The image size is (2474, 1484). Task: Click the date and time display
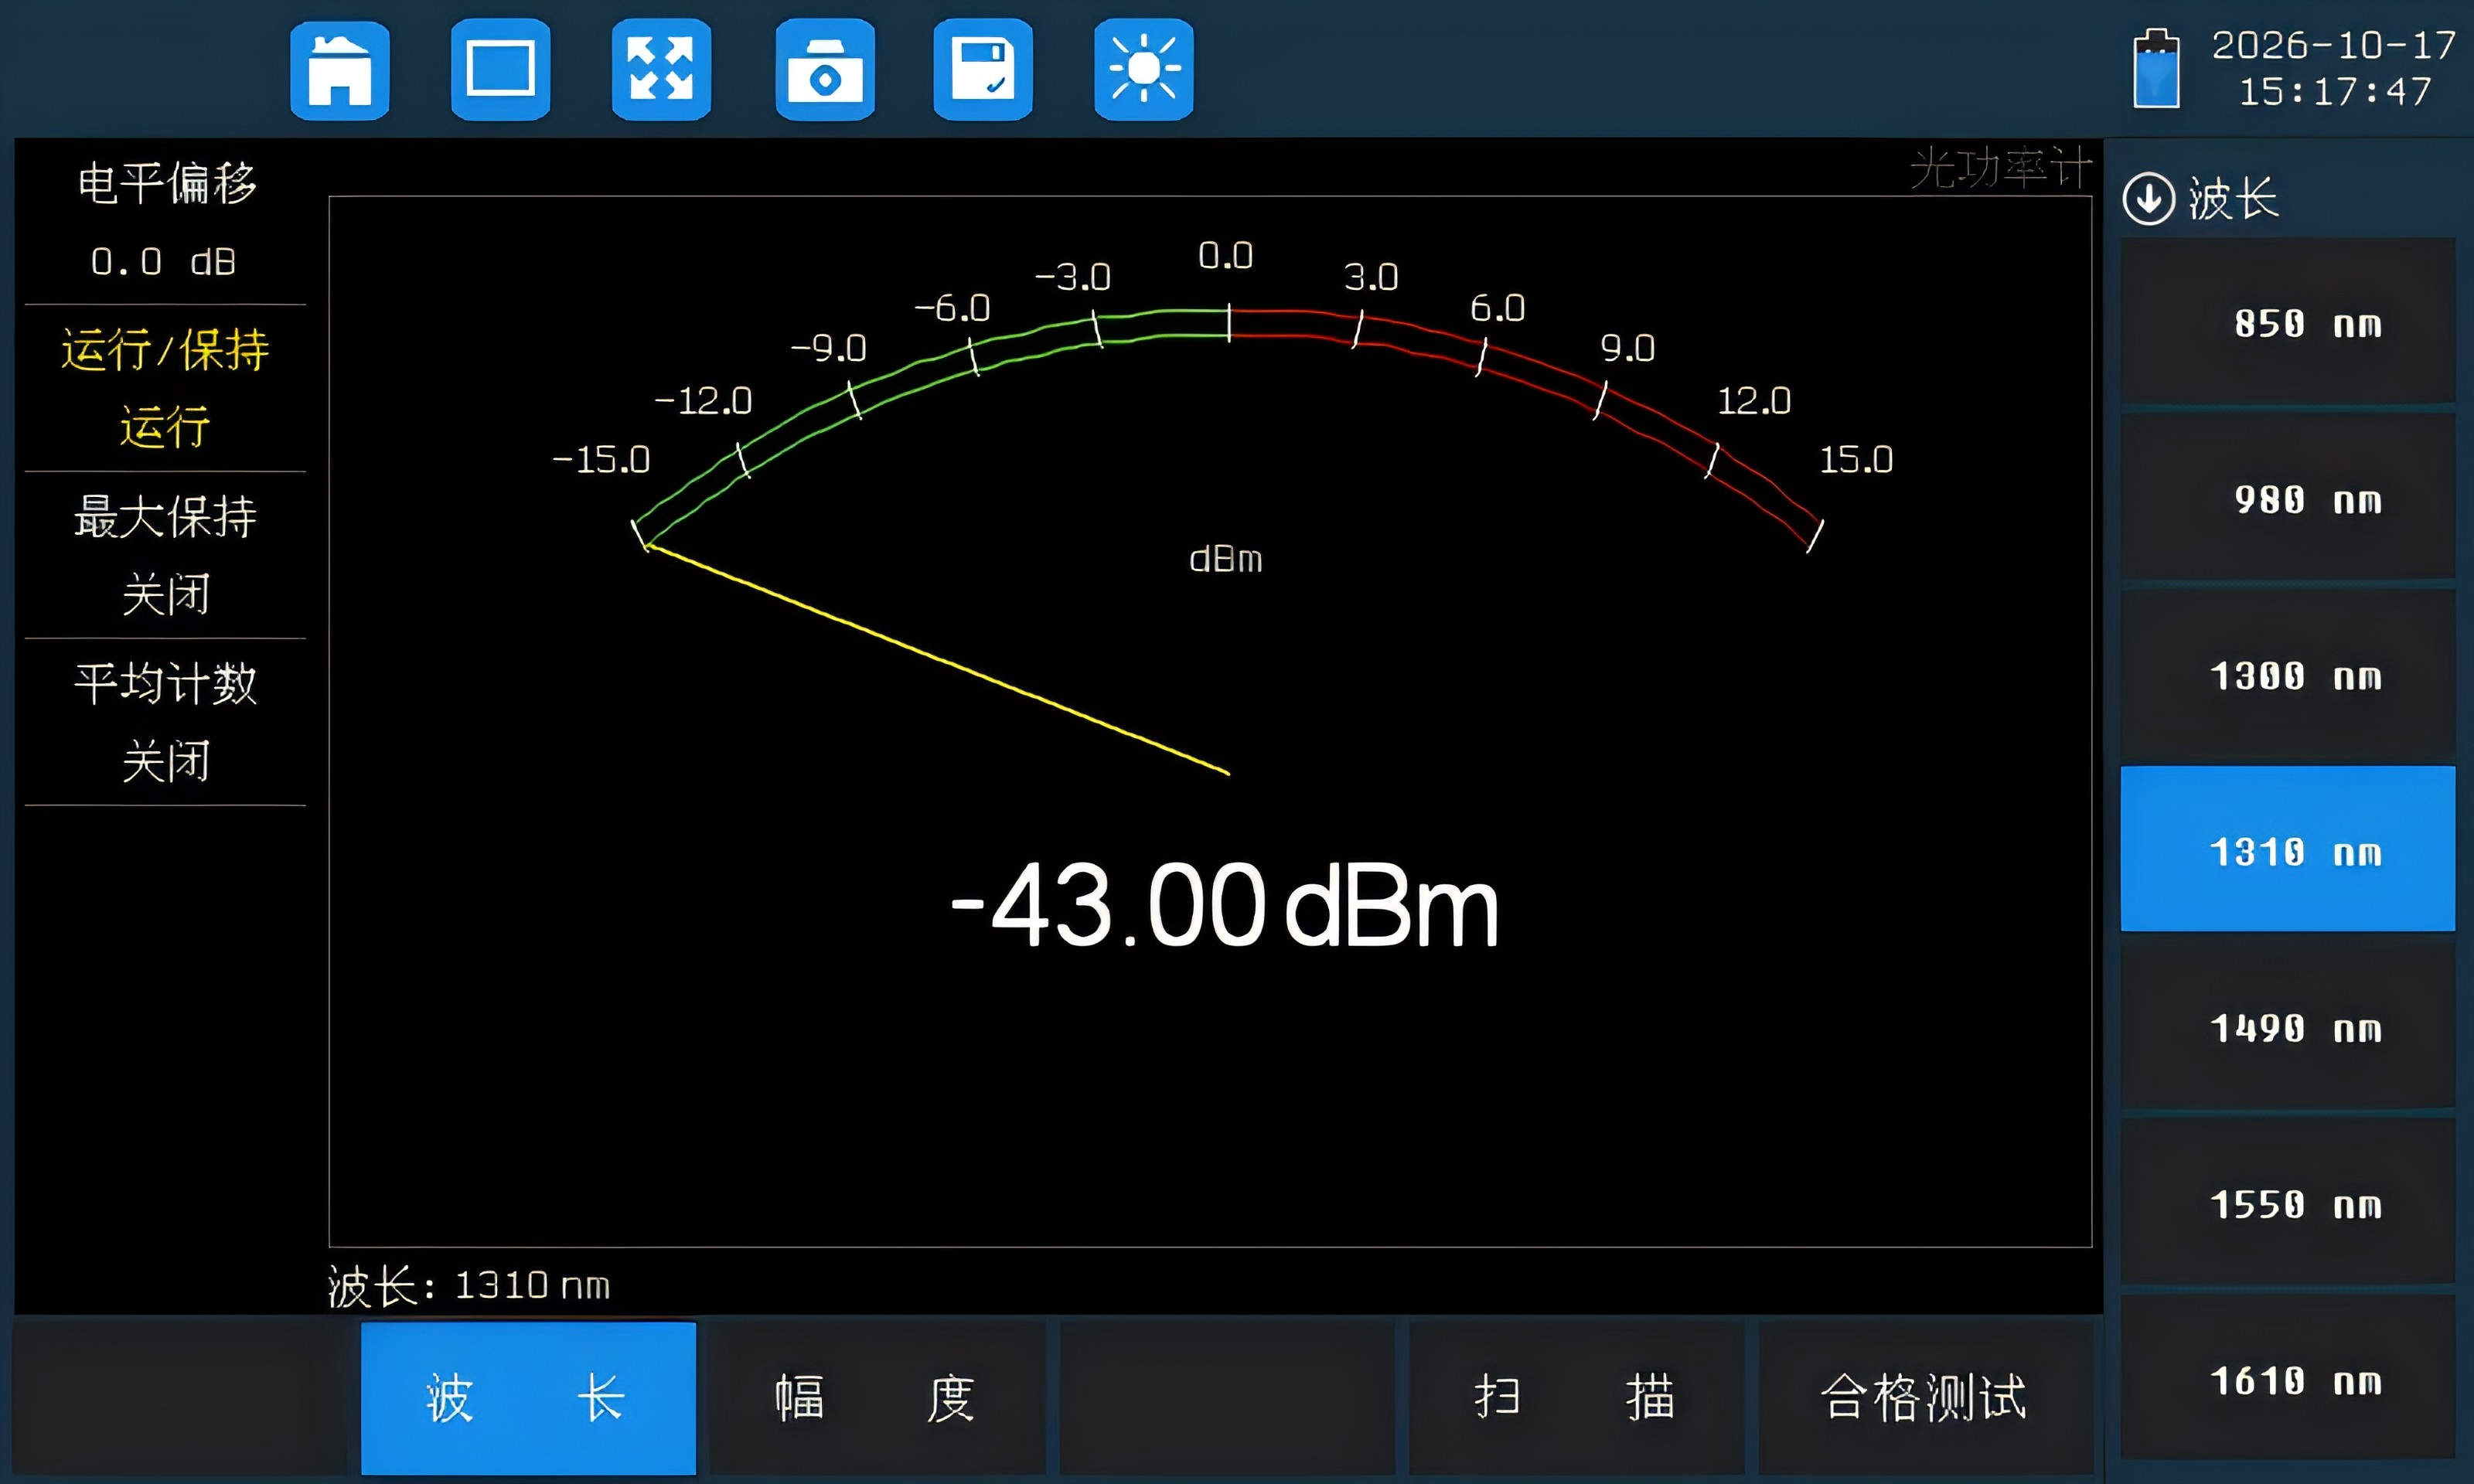pos(2333,68)
